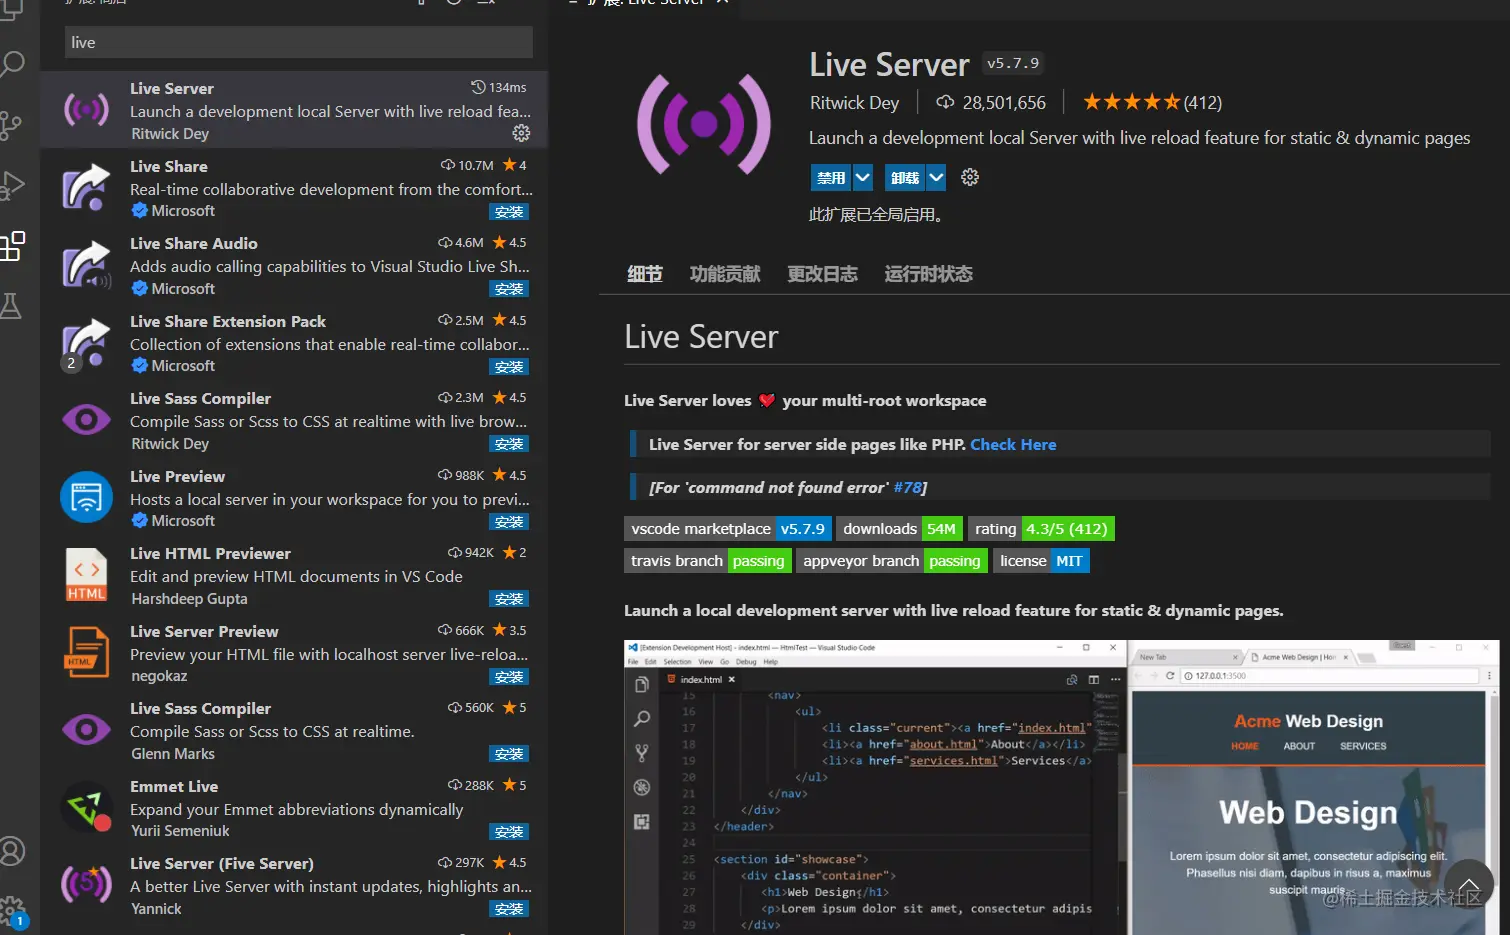This screenshot has height=935, width=1510.
Task: Open Run and Debug view
Action: pos(12,186)
